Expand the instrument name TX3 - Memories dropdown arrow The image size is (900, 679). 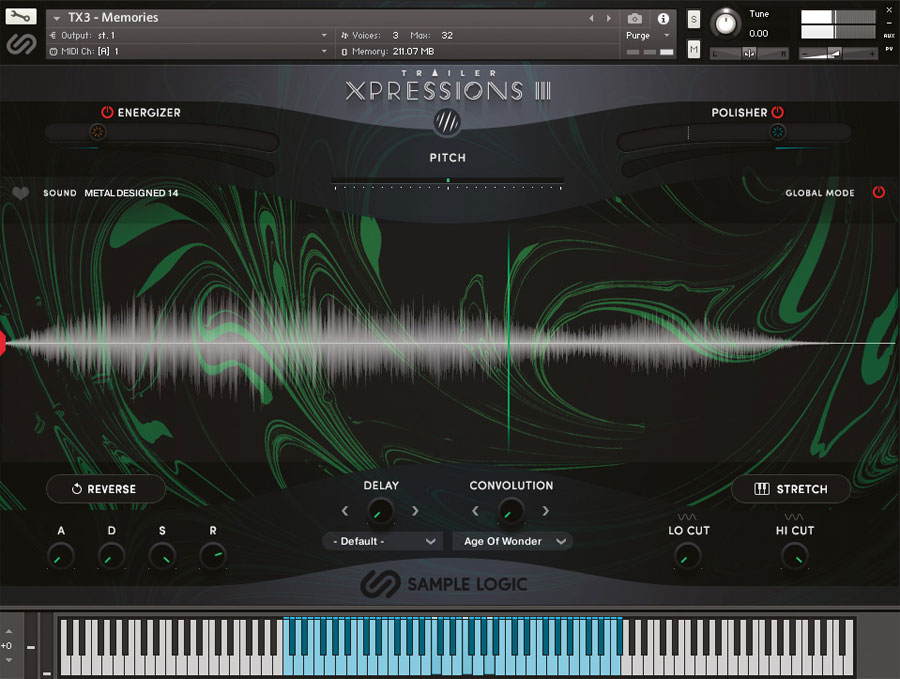click(x=57, y=18)
